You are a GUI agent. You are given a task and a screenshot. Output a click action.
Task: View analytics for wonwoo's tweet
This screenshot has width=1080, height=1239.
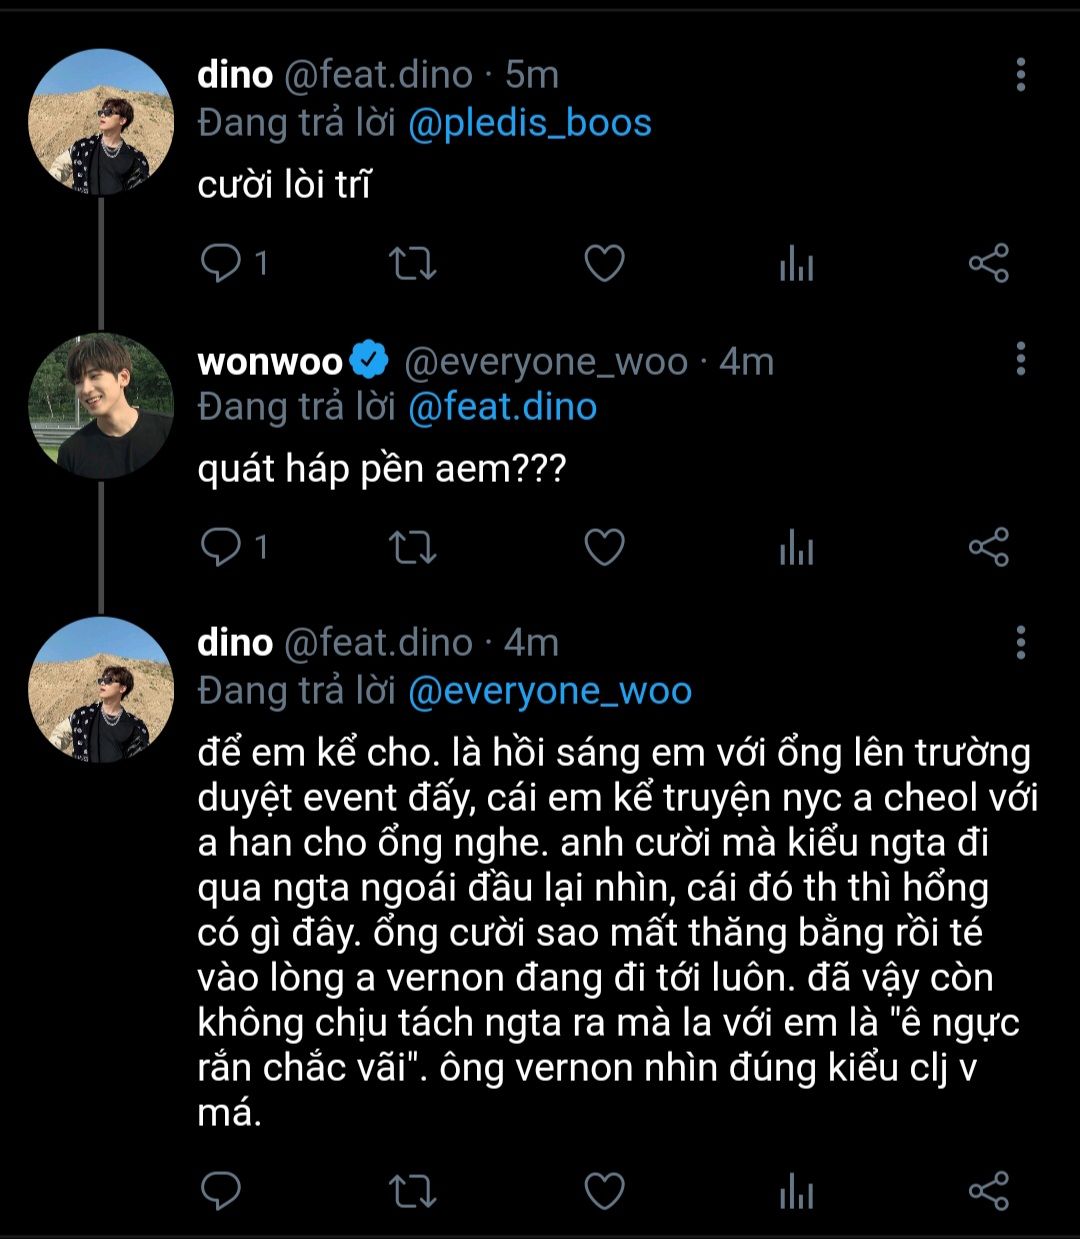pyautogui.click(x=796, y=548)
